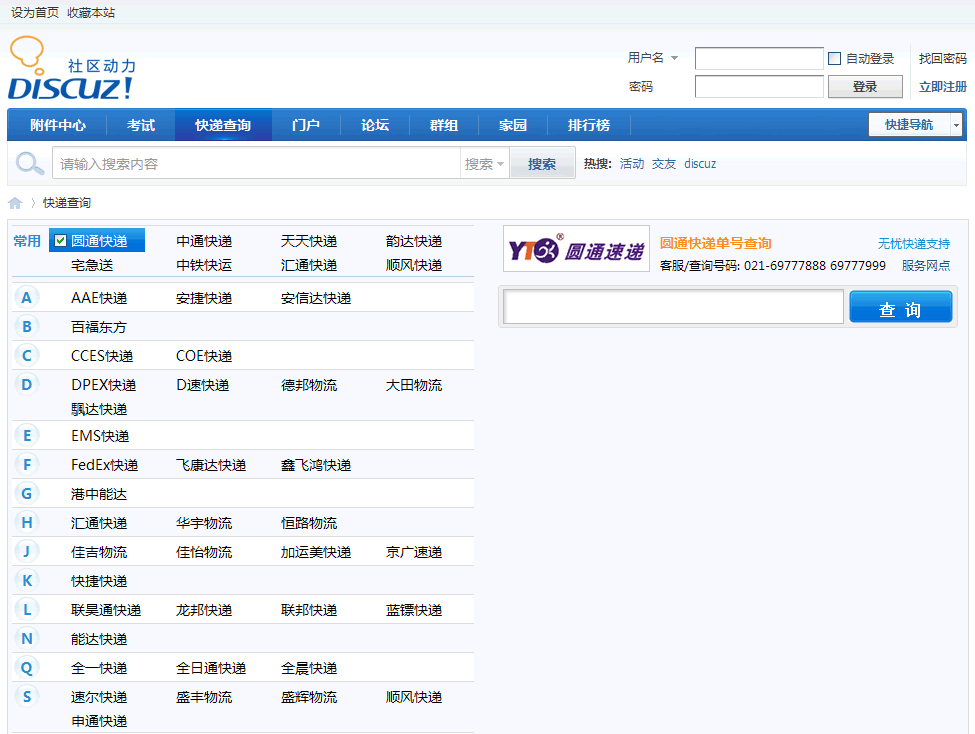Click the letter Q index icon
The image size is (975, 734).
26,667
